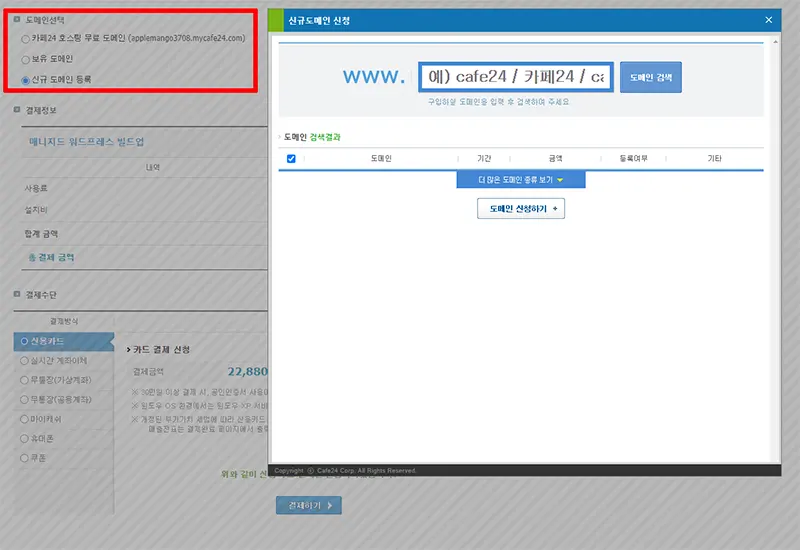The image size is (800, 550).
Task: Click 총 결제 금액 label
Action: tap(51, 258)
